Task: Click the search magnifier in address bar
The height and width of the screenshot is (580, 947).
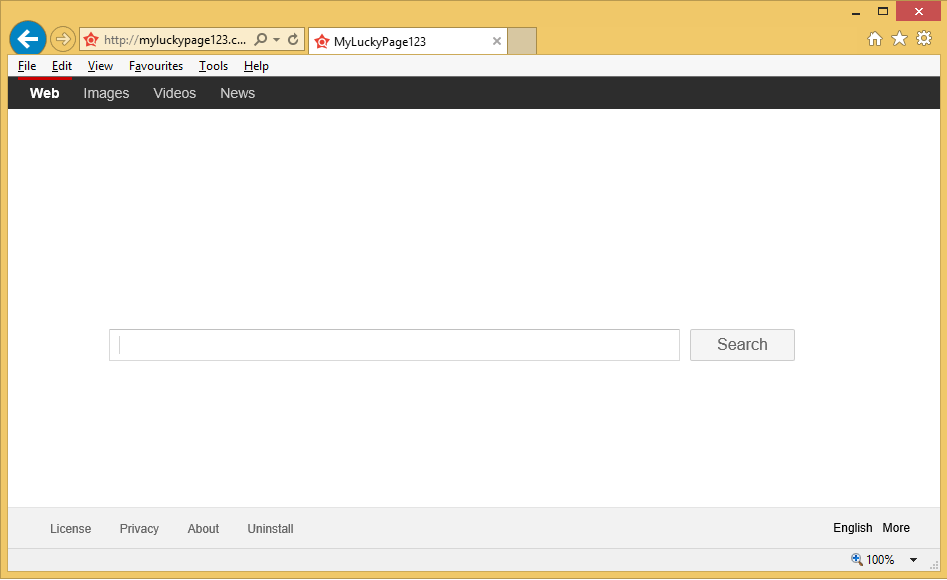Action: pyautogui.click(x=261, y=40)
